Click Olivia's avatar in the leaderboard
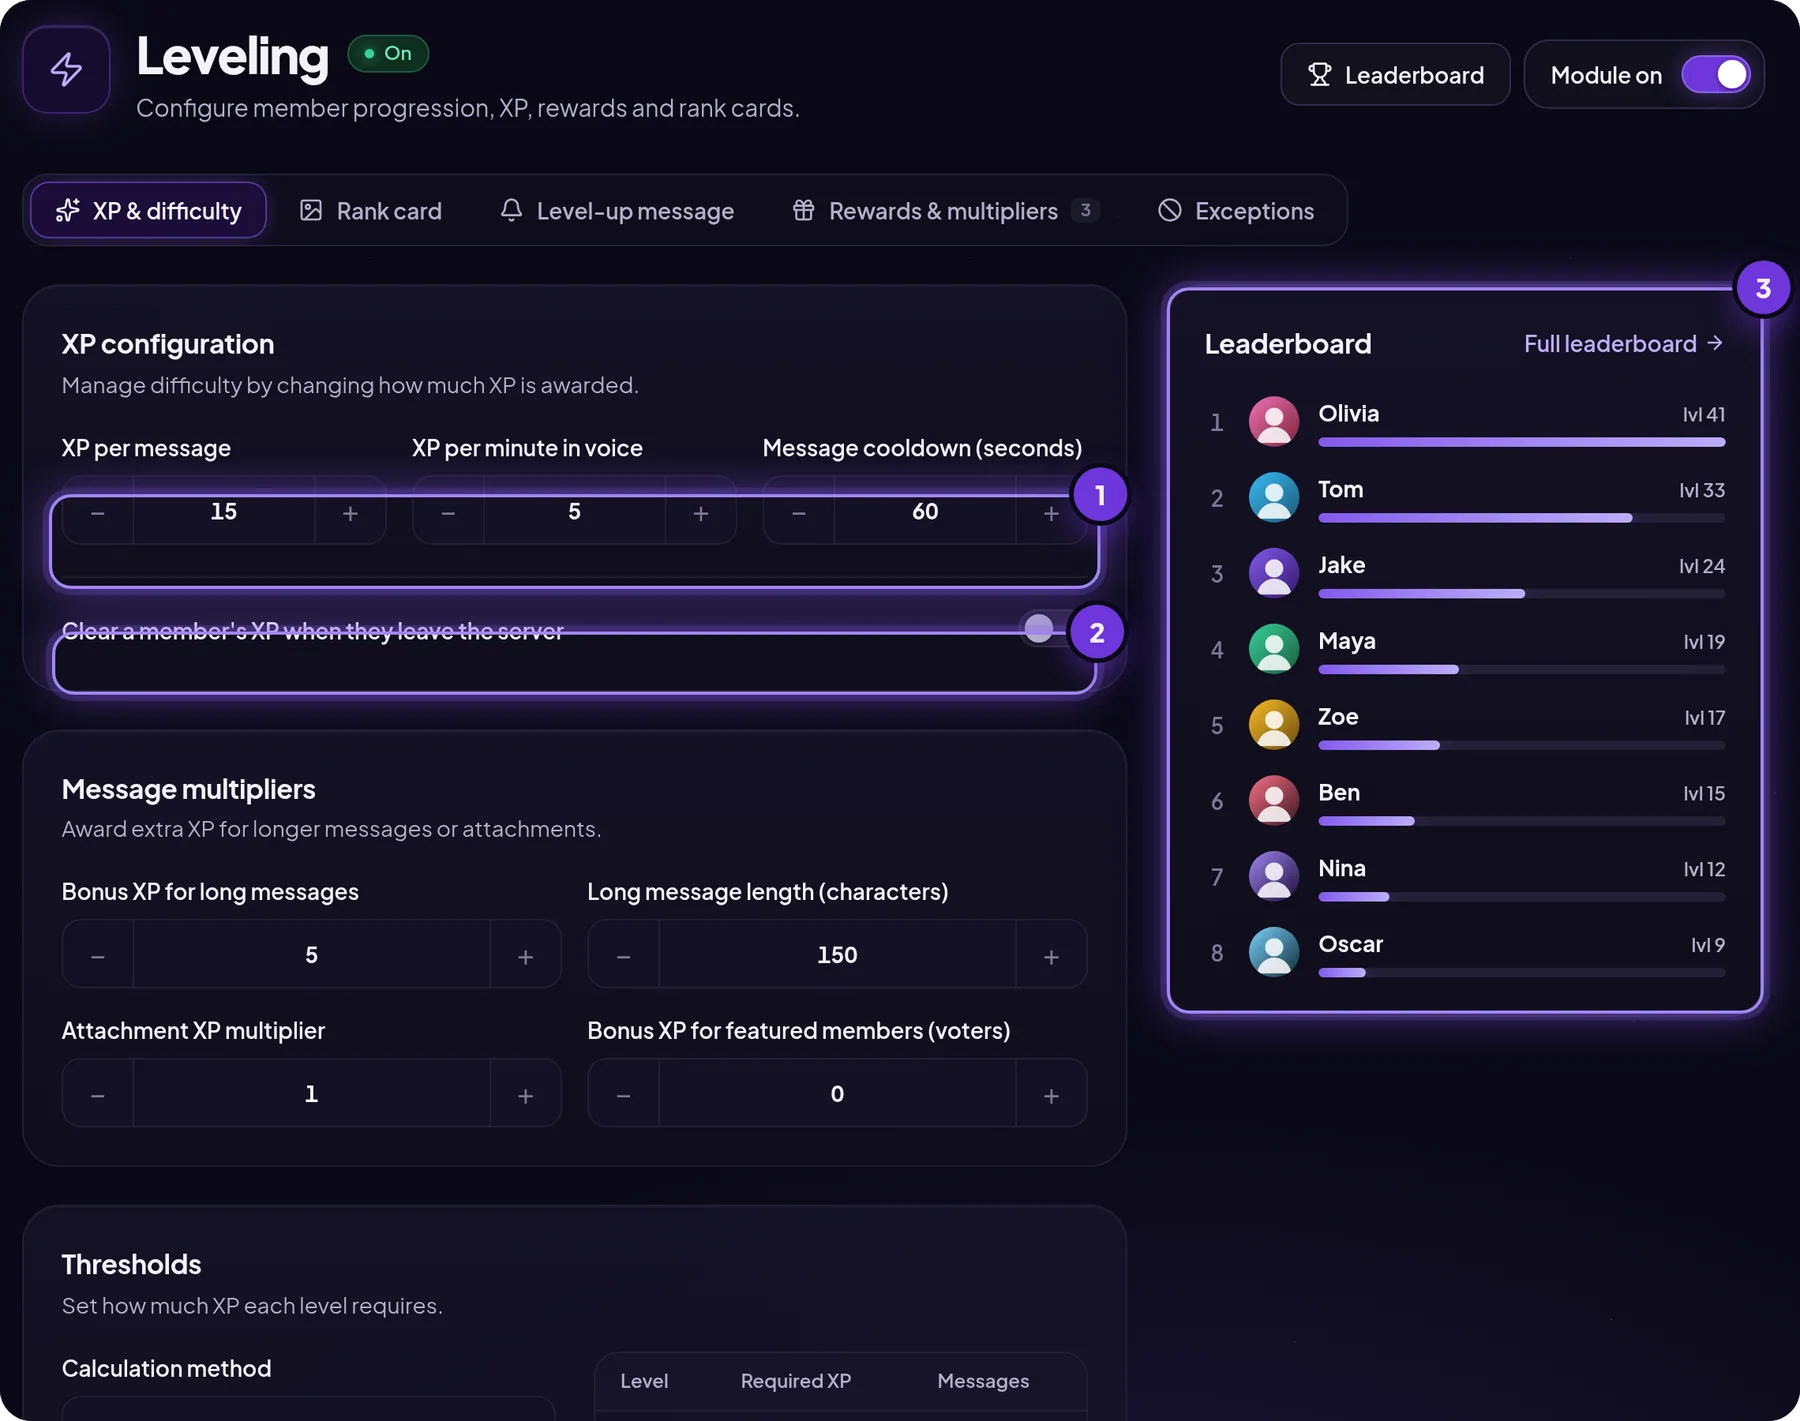 [1274, 421]
